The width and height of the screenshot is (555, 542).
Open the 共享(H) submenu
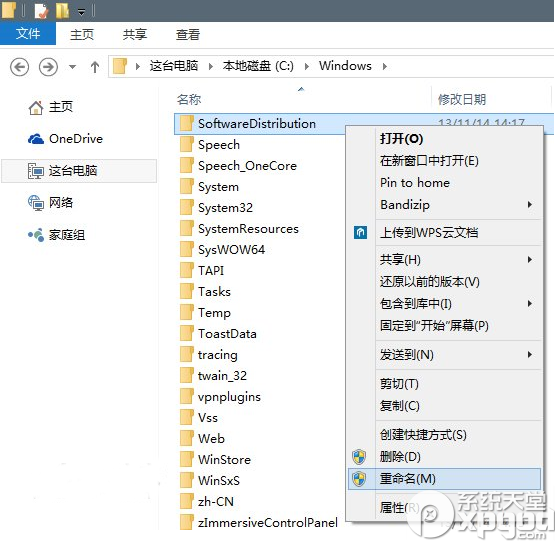pyautogui.click(x=445, y=260)
